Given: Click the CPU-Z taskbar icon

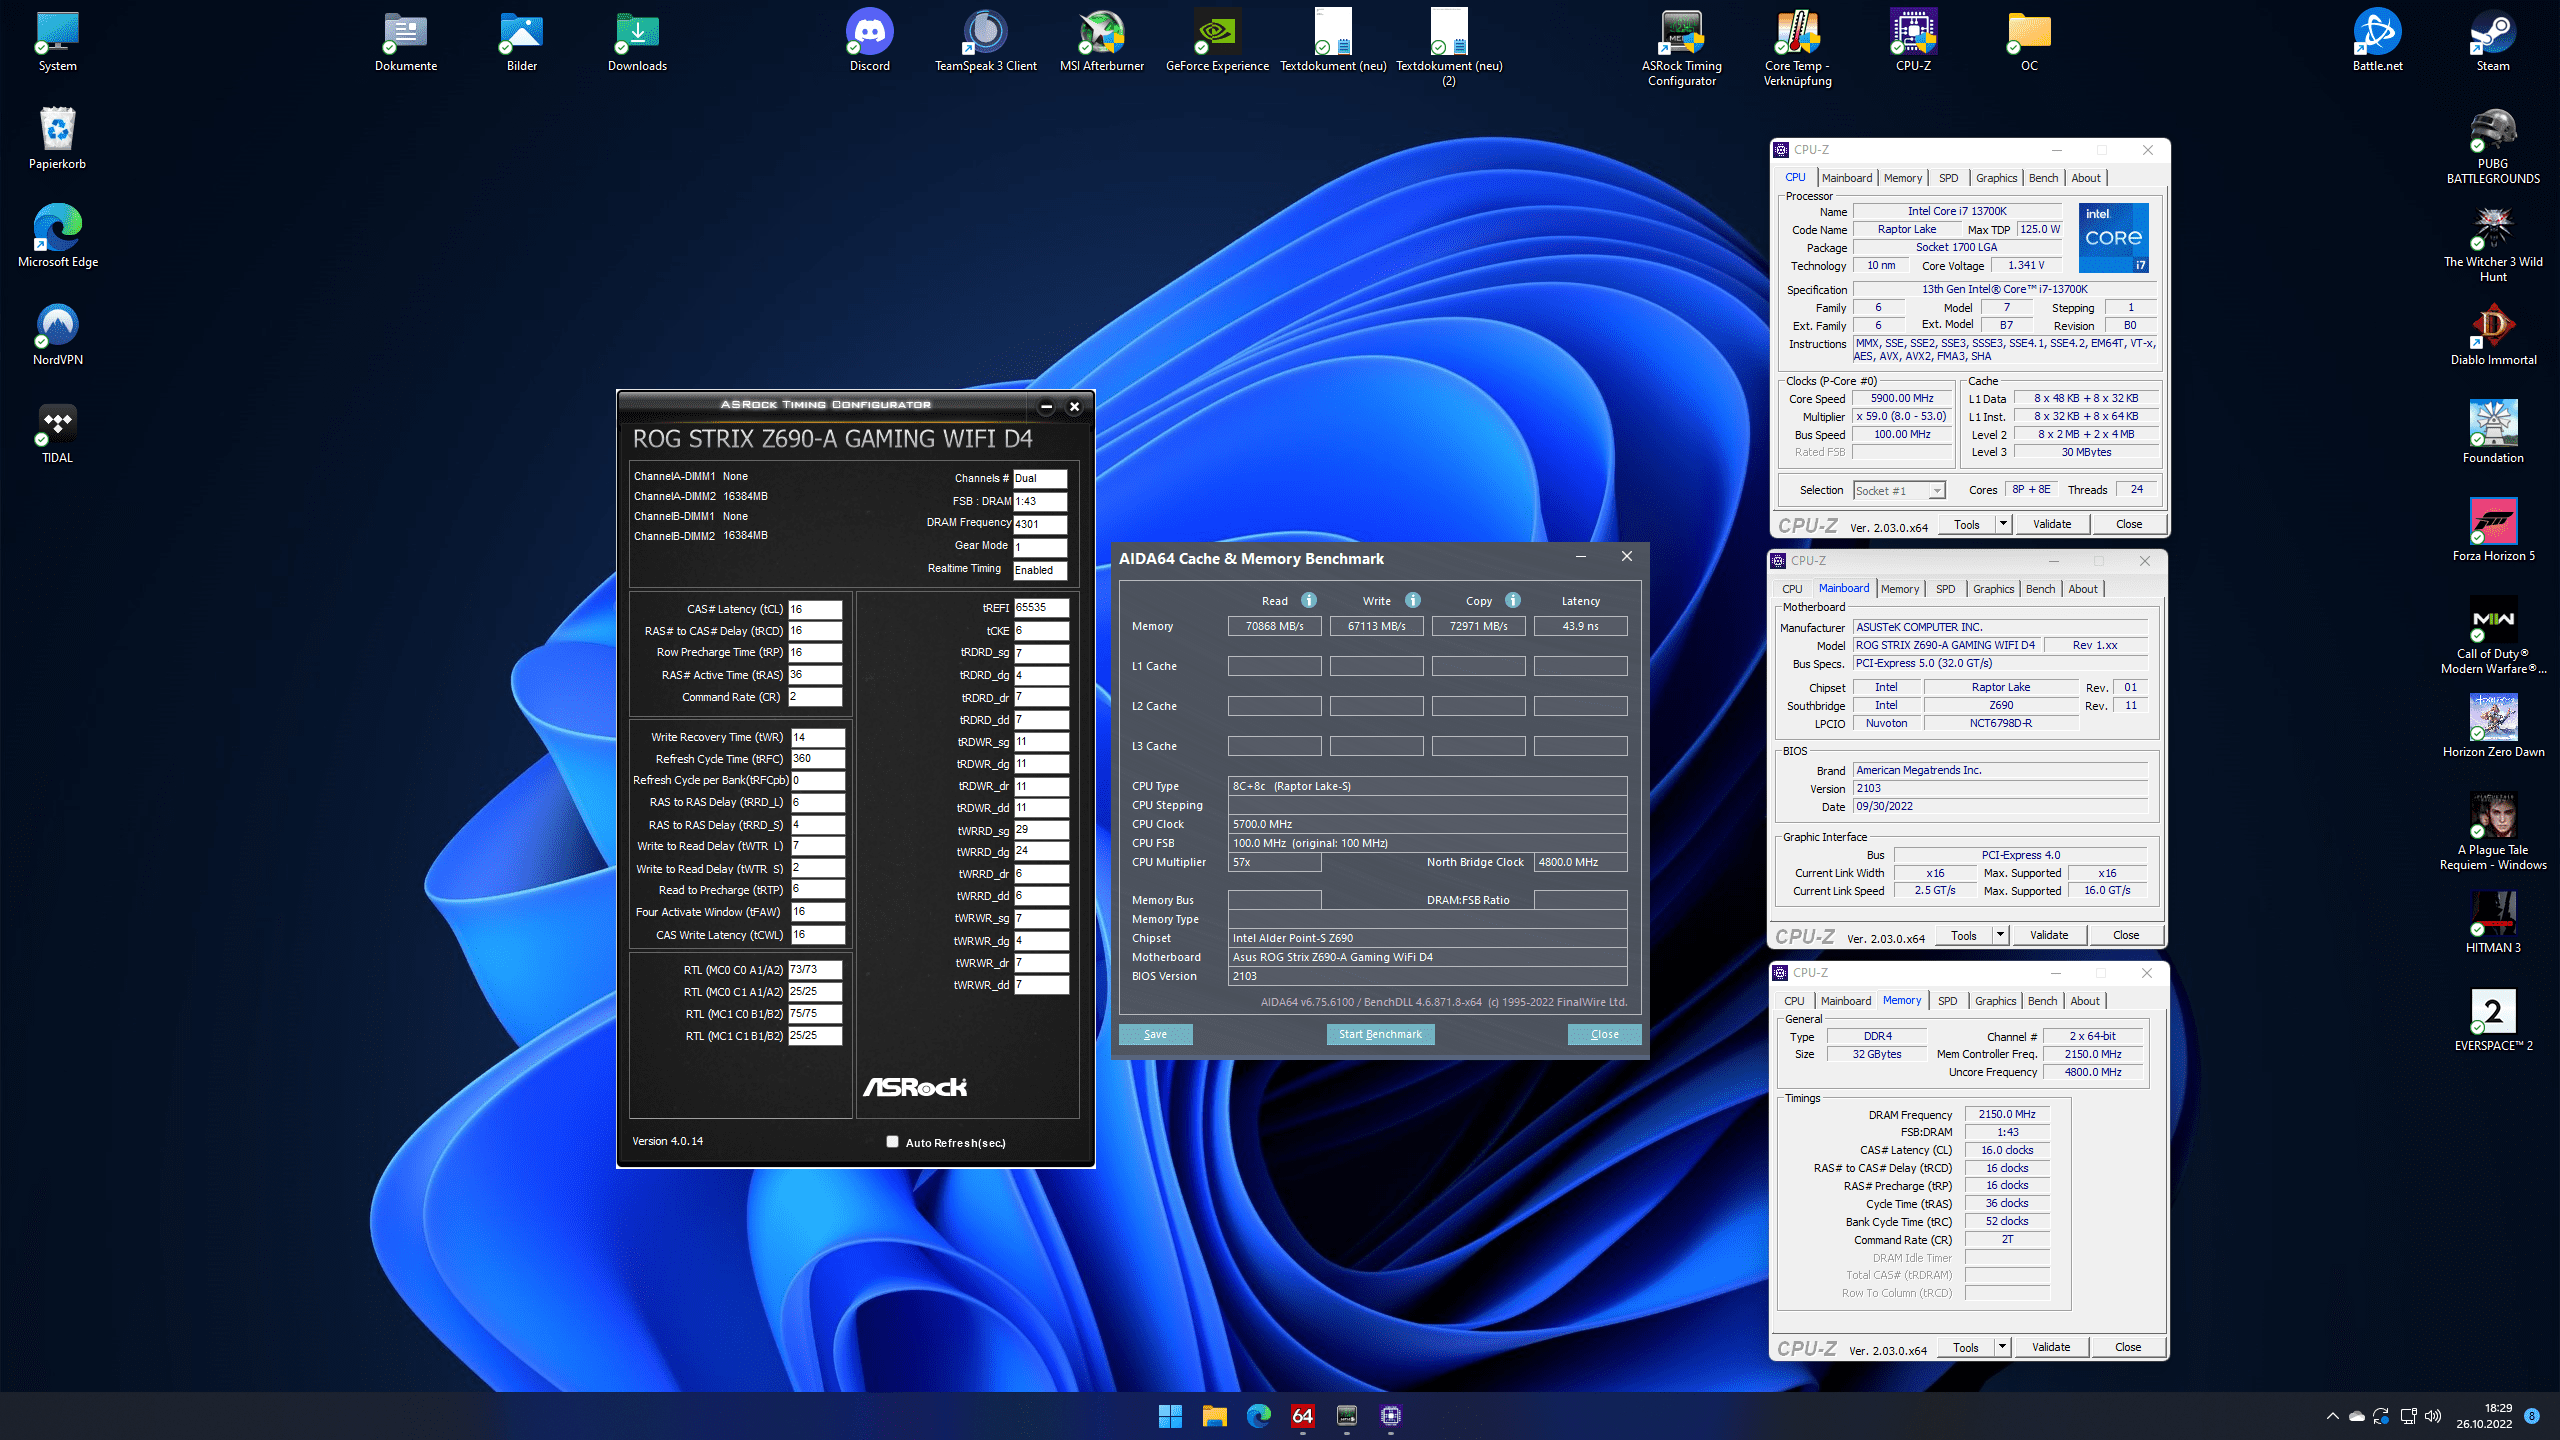Looking at the screenshot, I should (1390, 1415).
